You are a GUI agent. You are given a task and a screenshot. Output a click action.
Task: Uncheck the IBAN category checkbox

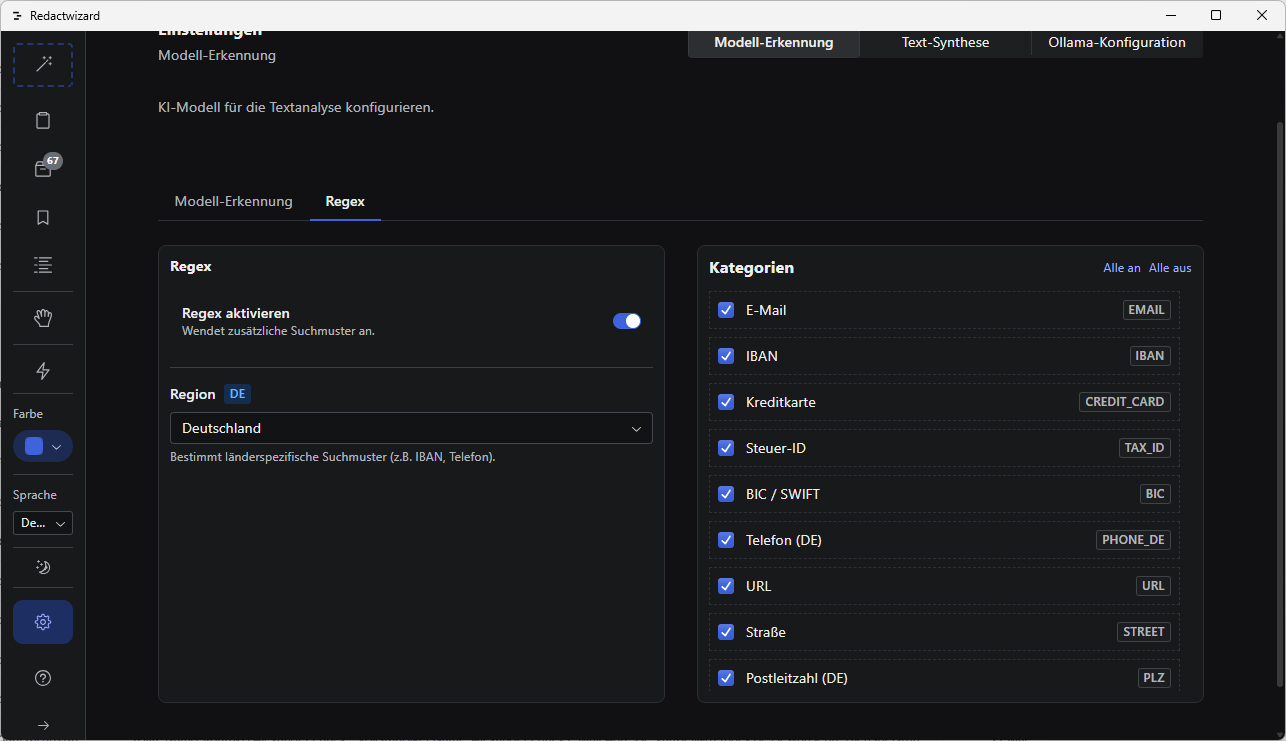coord(726,356)
